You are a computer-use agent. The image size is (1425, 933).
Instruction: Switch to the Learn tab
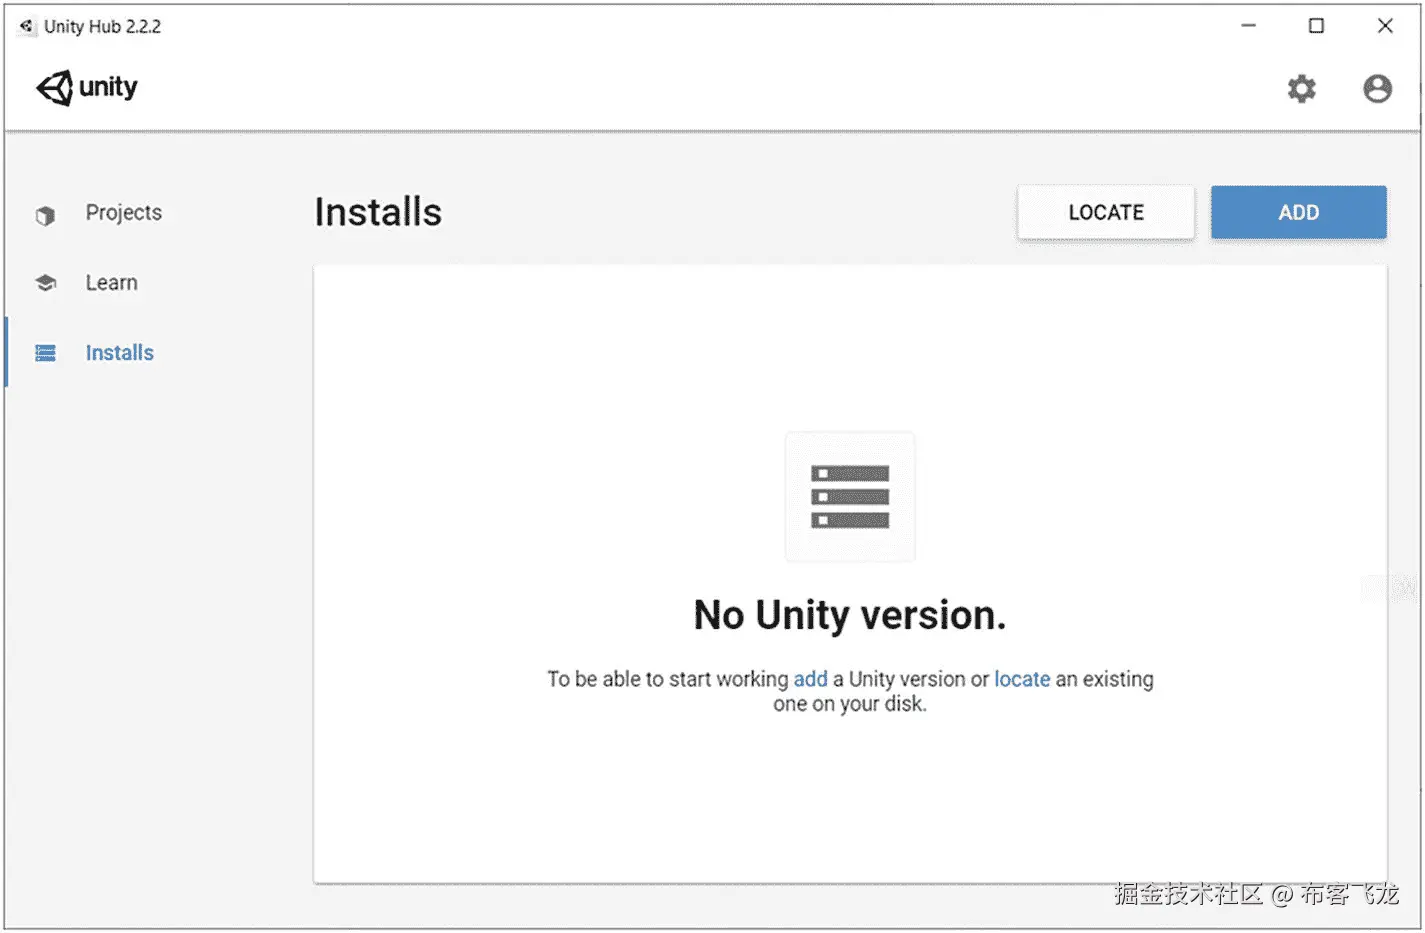coord(111,283)
